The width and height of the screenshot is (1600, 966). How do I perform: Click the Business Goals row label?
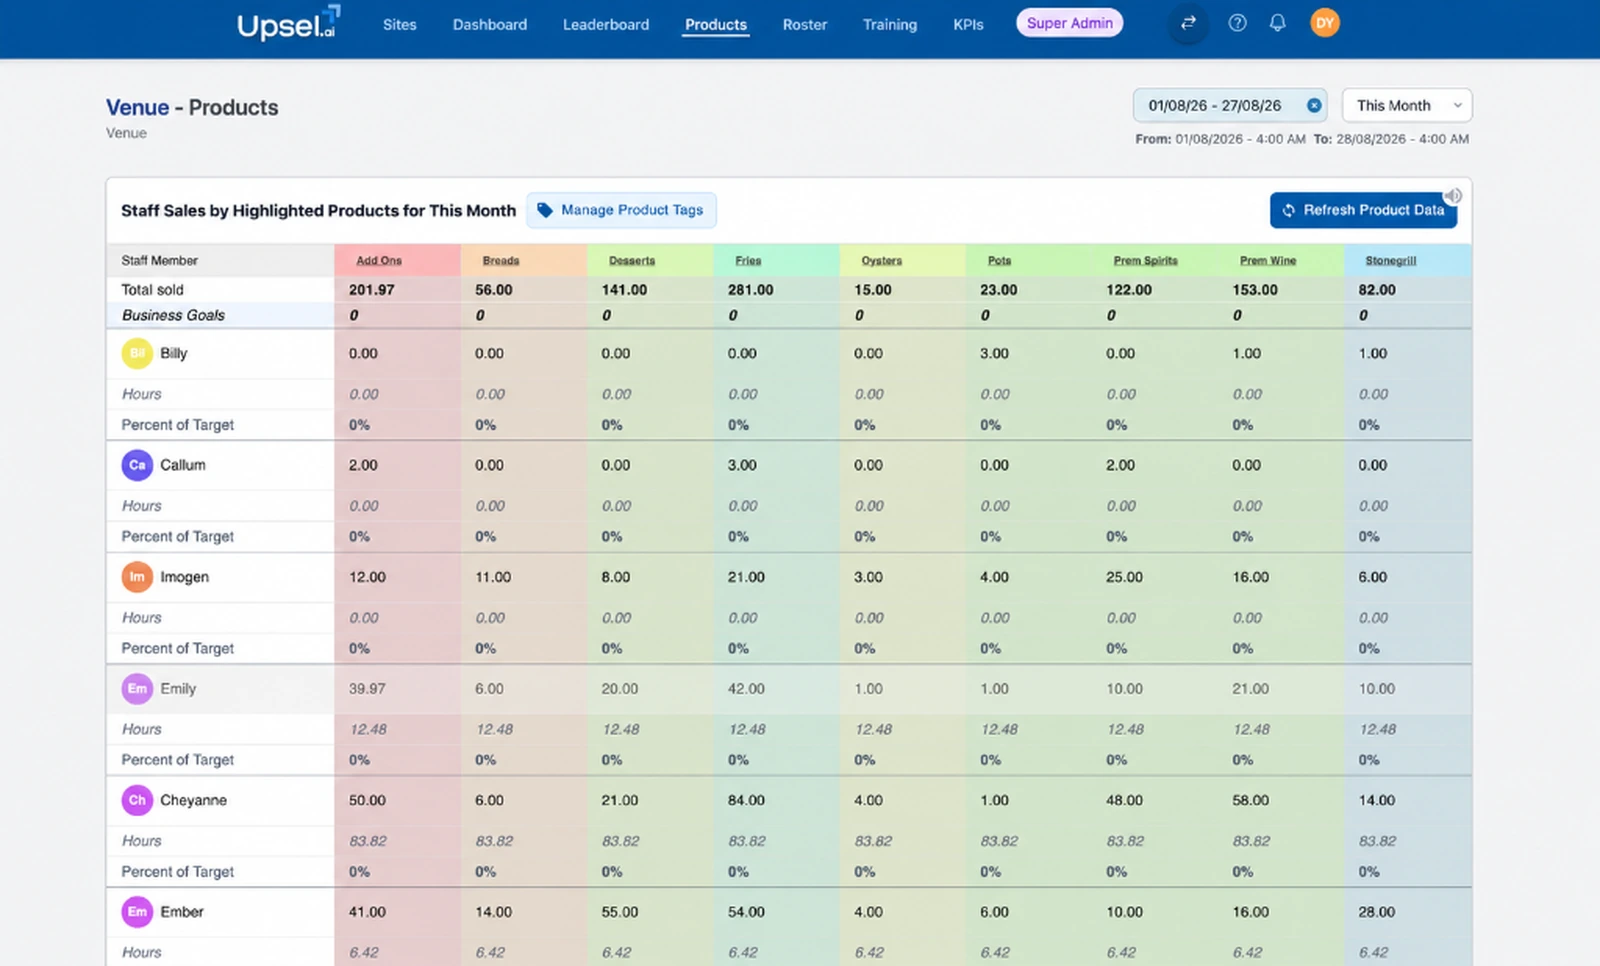coord(173,315)
